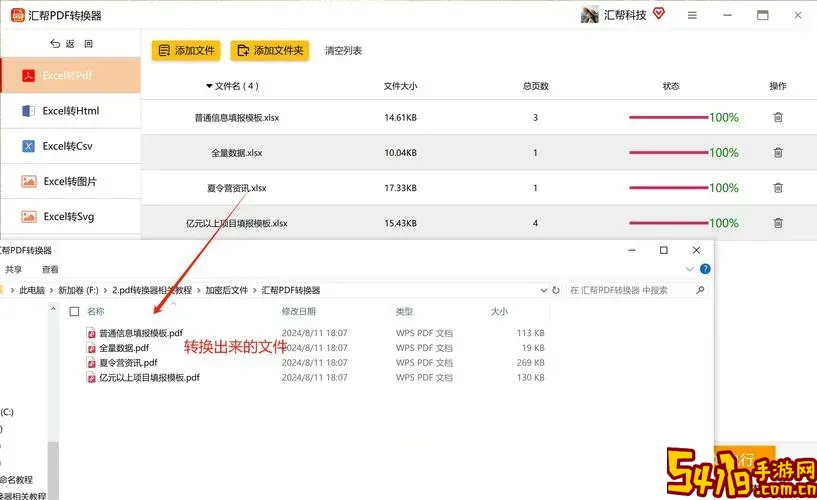The width and height of the screenshot is (817, 500).
Task: Click progress bar for 全量数据.xlsx
Action: pyautogui.click(x=669, y=153)
